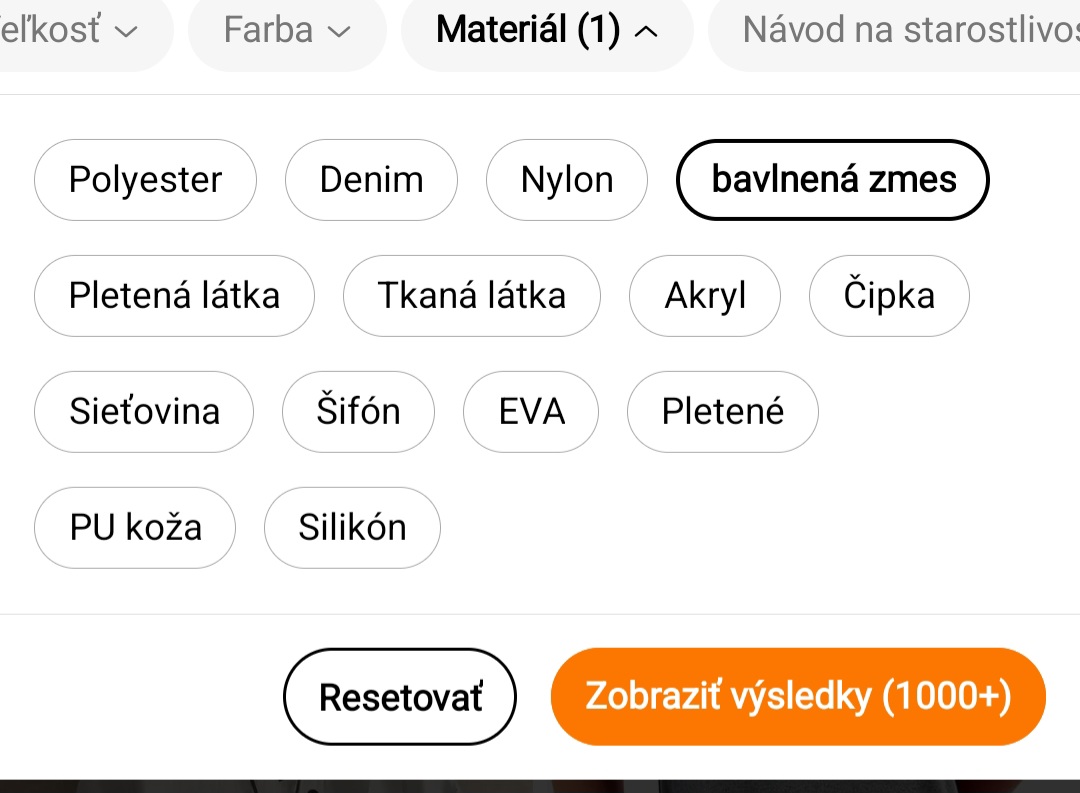Deselect the bavlnená zmes chip
Image resolution: width=1080 pixels, height=793 pixels.
833,180
